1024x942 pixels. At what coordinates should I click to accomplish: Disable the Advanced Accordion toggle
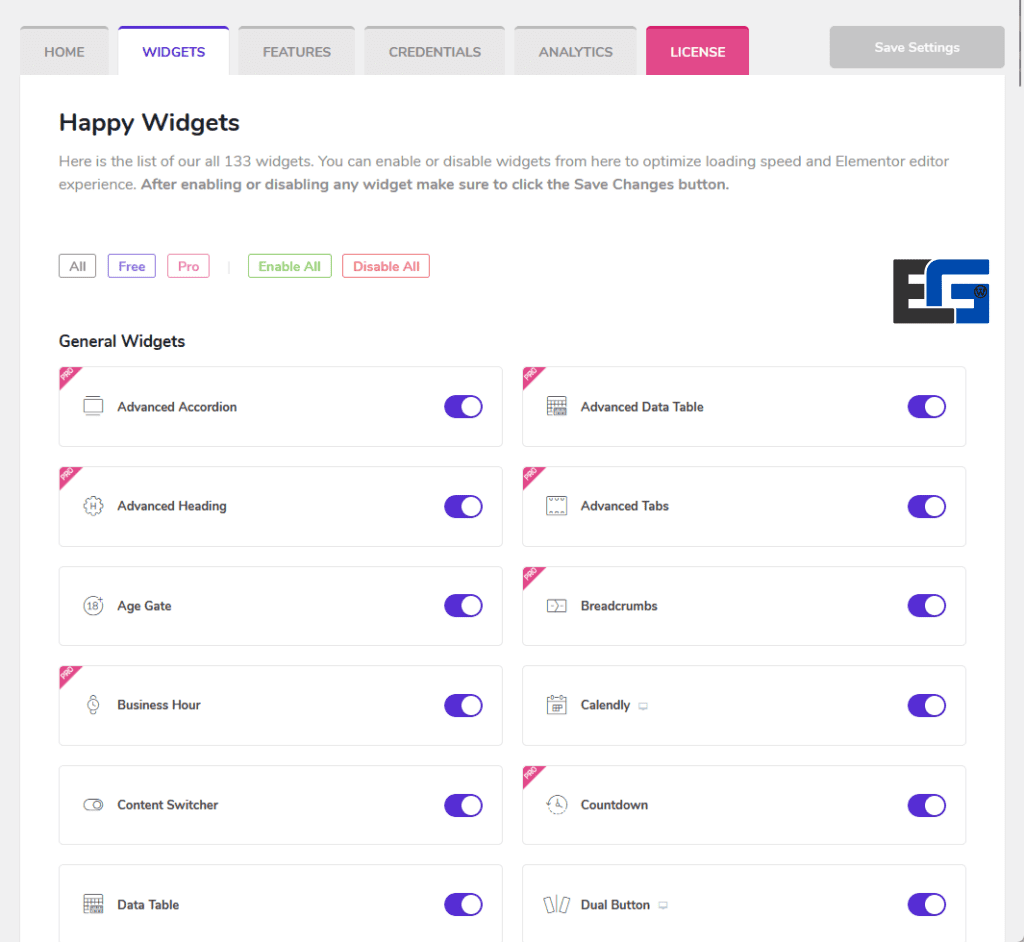[463, 406]
